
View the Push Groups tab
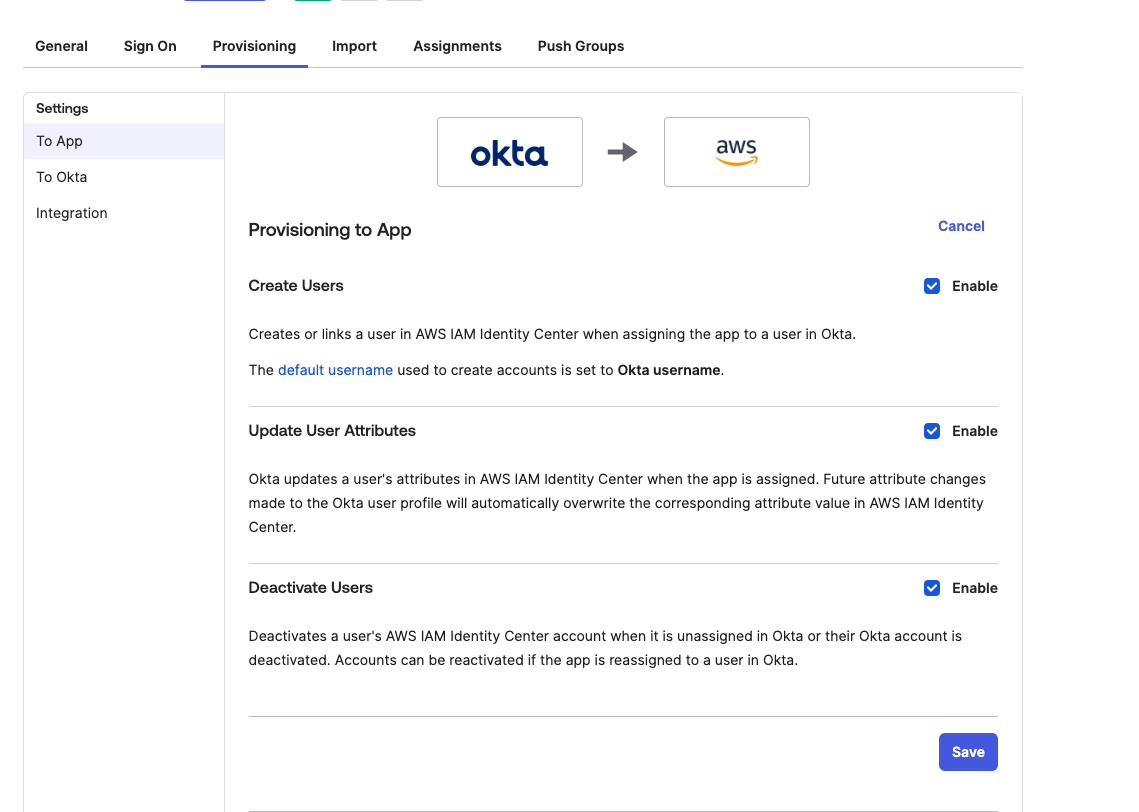(580, 46)
